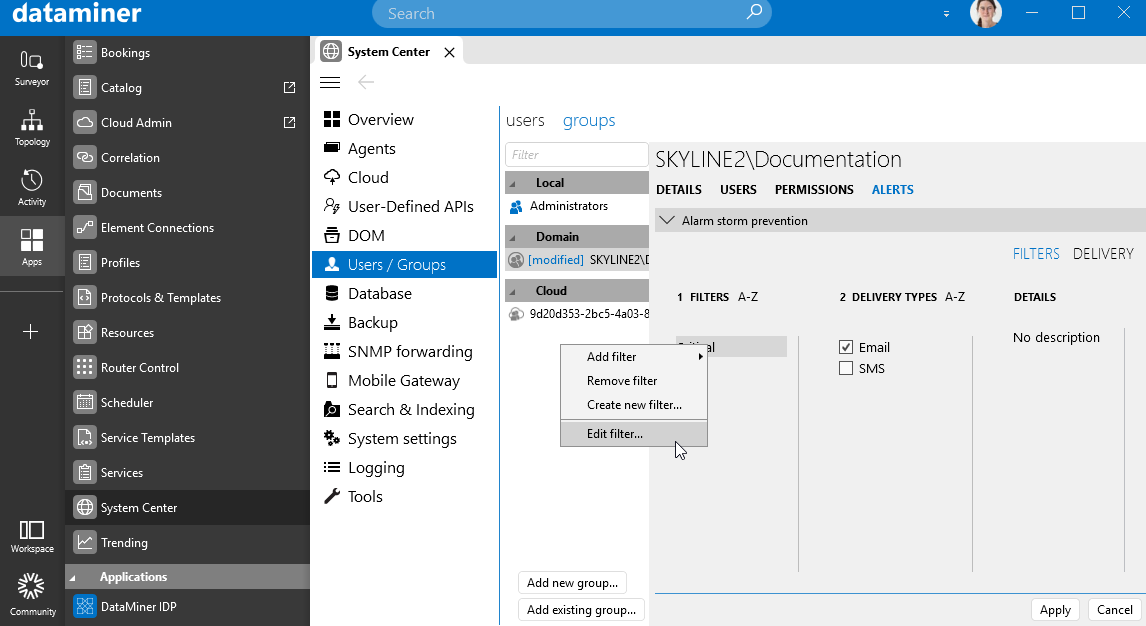
Task: Open the Community sidebar icon
Action: tap(31, 594)
